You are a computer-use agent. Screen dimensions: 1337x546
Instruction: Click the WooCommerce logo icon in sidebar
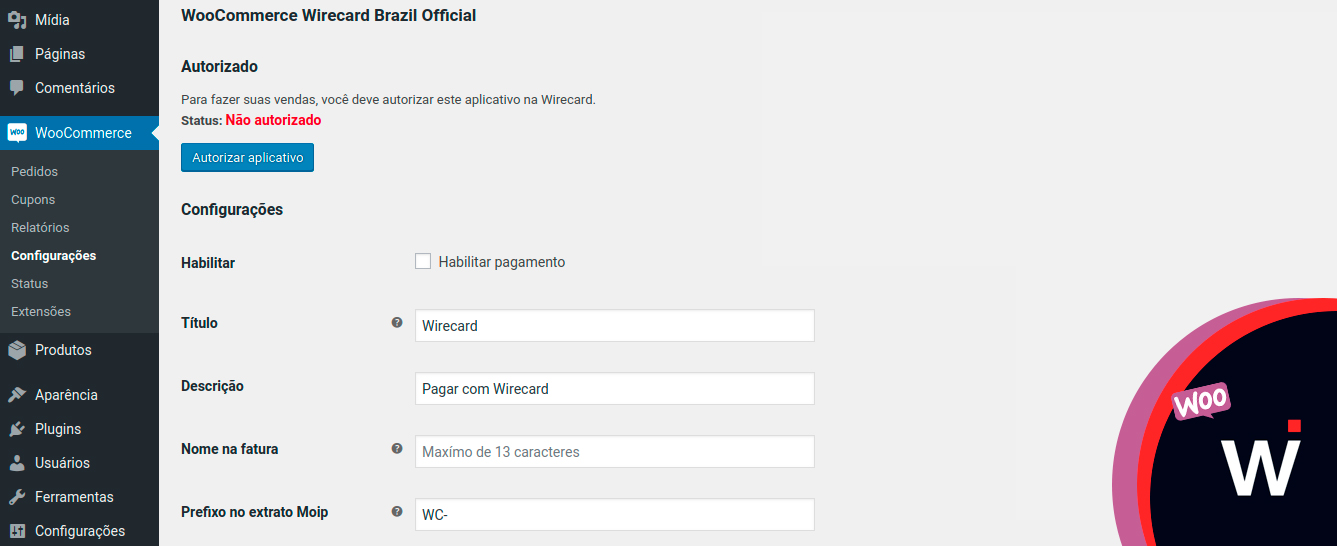tap(17, 133)
